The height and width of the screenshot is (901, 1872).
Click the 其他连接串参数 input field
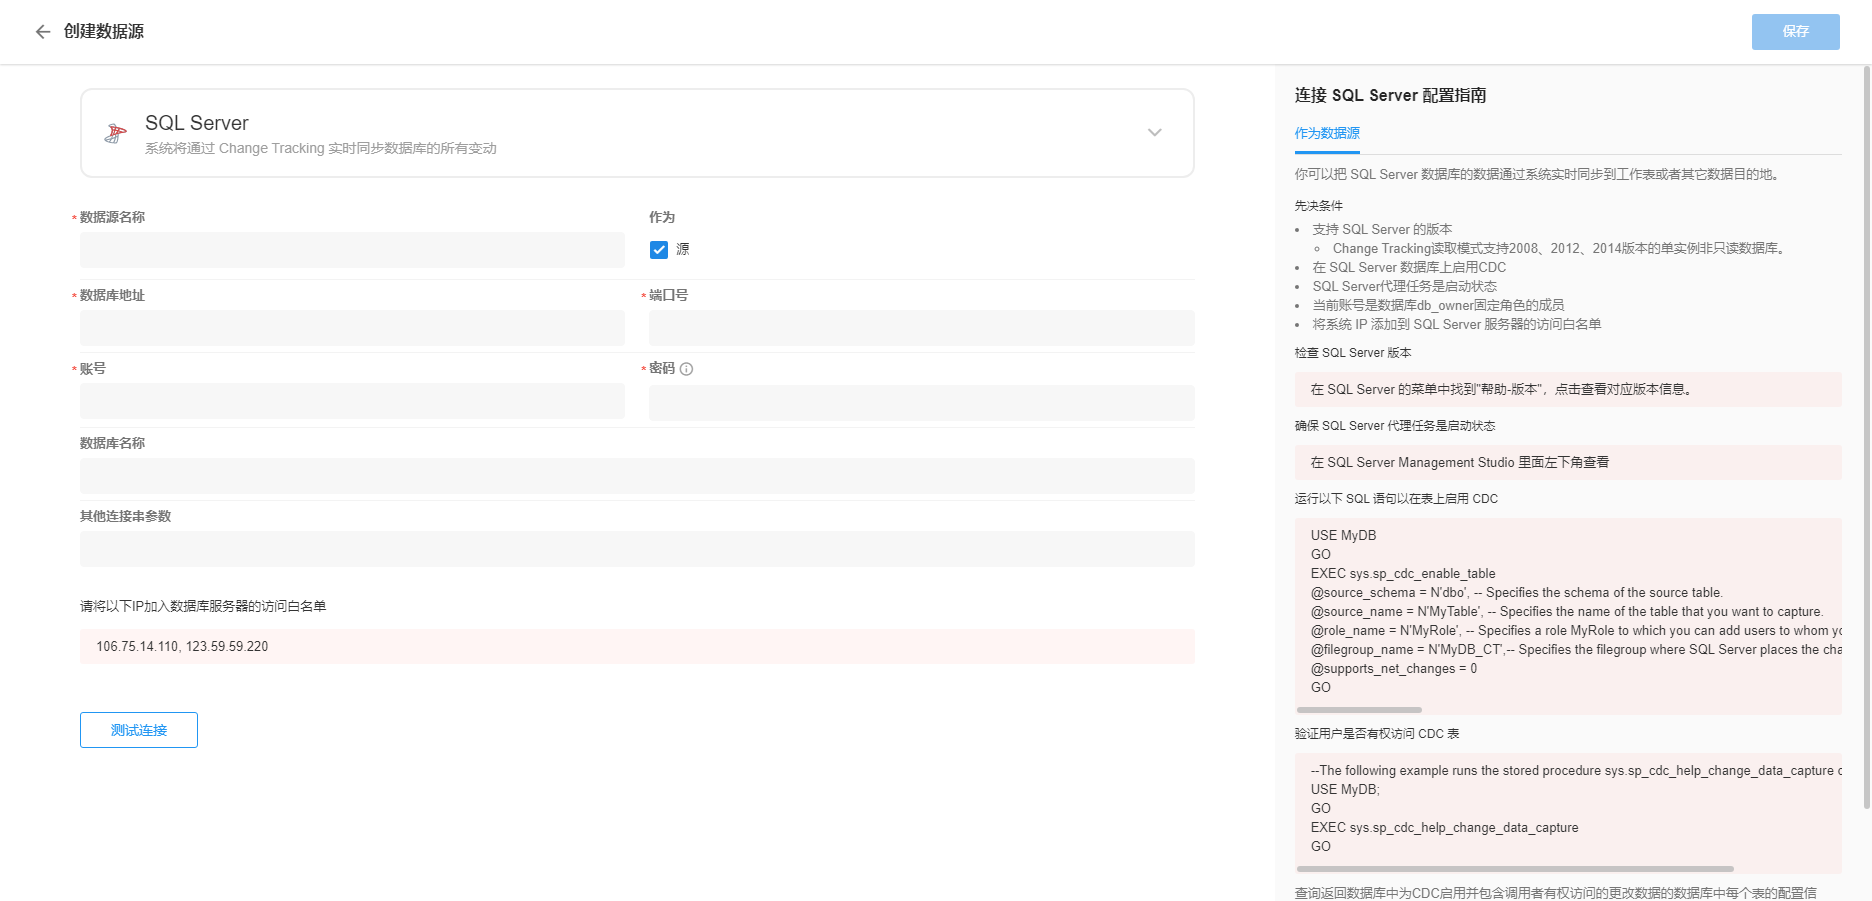point(637,549)
